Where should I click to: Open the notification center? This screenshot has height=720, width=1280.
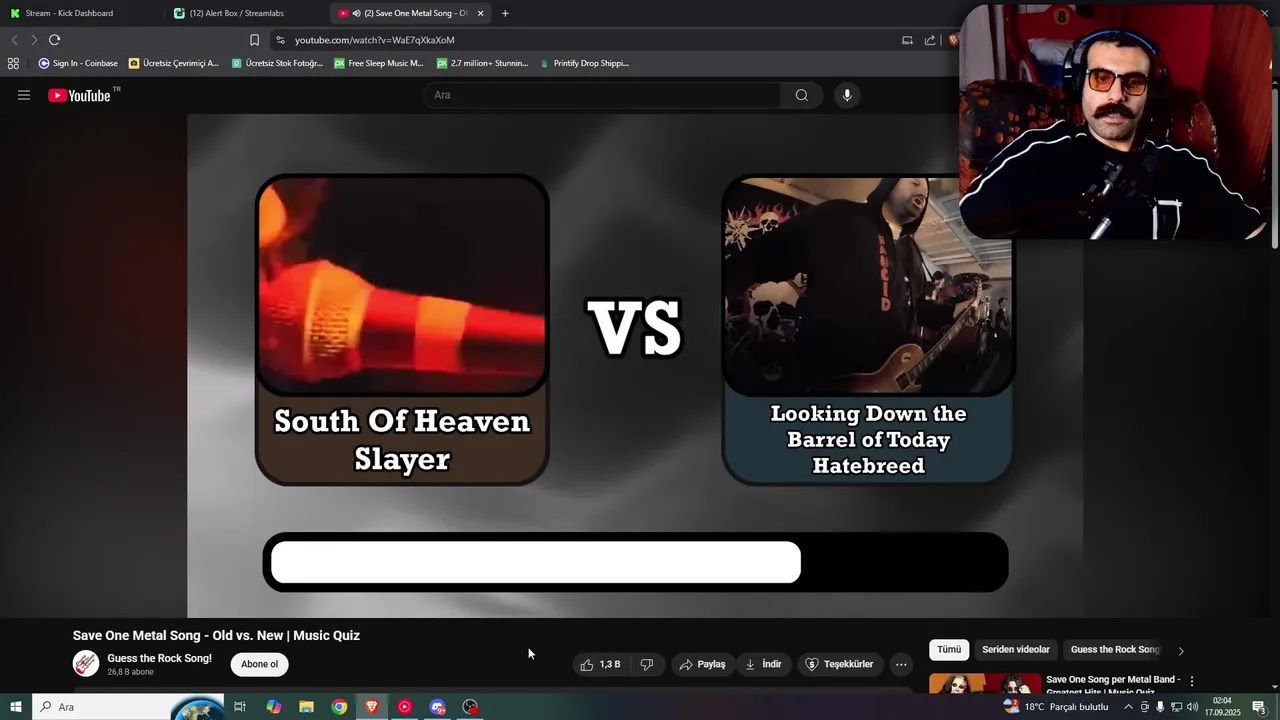tap(1259, 707)
